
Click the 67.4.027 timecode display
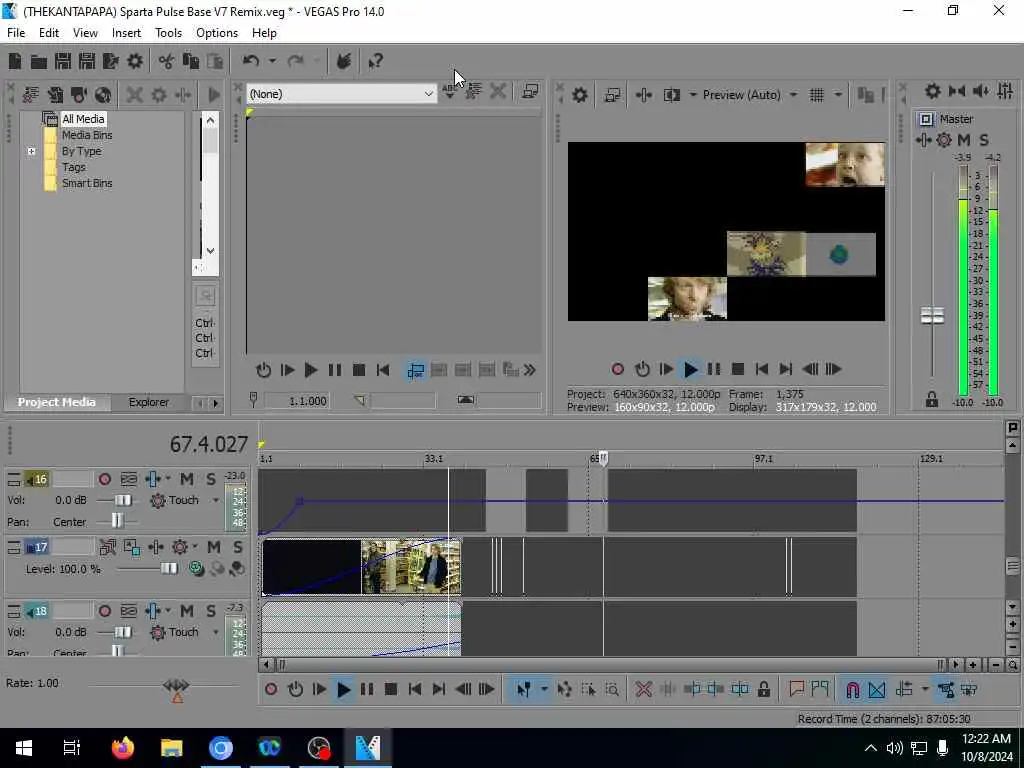[x=208, y=444]
